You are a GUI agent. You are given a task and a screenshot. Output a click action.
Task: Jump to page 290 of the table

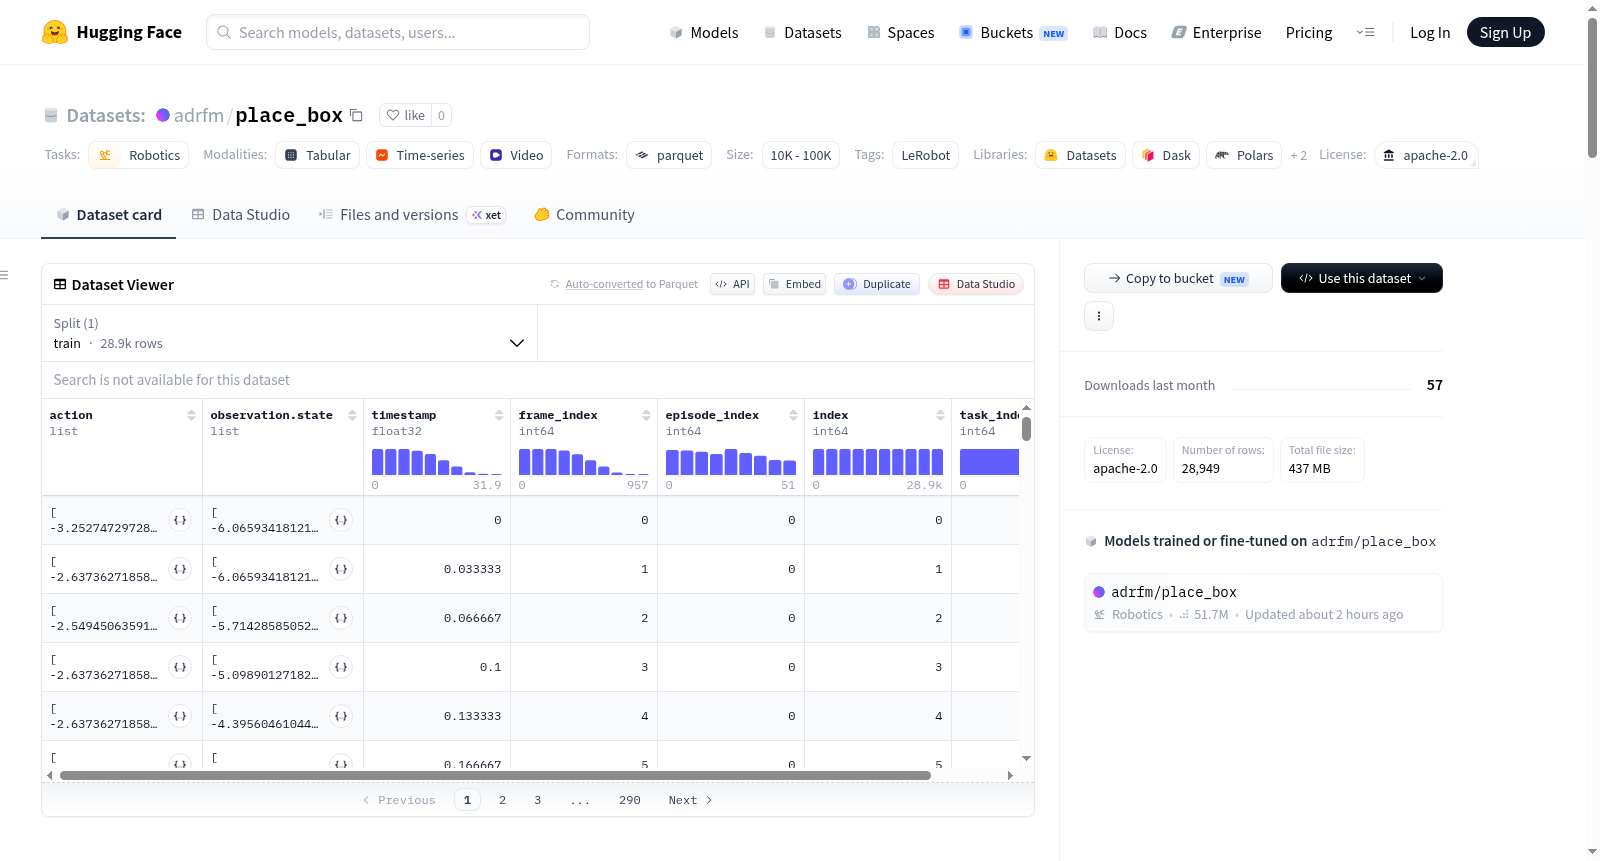click(629, 800)
